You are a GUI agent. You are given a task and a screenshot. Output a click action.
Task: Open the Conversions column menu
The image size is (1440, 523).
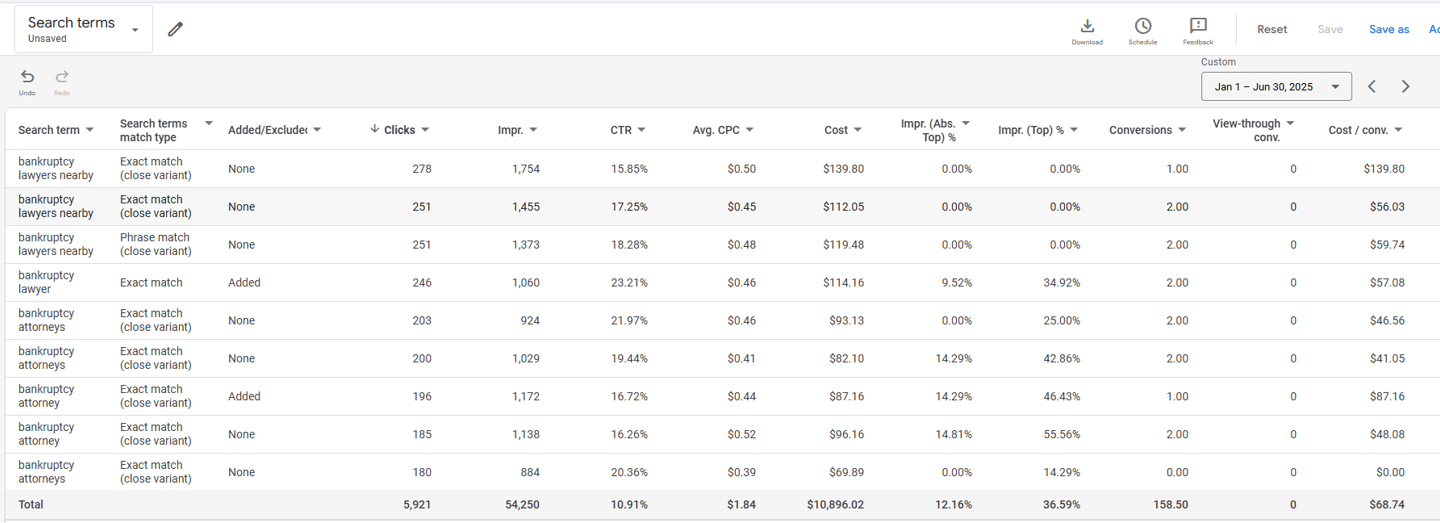pyautogui.click(x=1183, y=130)
